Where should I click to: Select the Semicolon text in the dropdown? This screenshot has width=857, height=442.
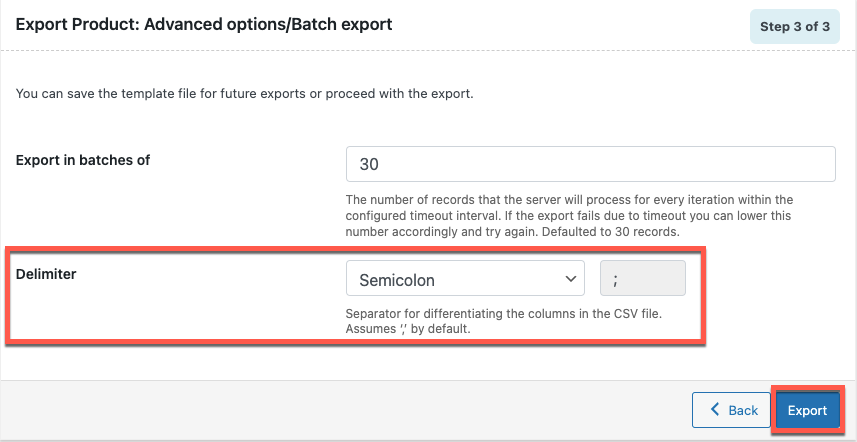[x=397, y=280]
